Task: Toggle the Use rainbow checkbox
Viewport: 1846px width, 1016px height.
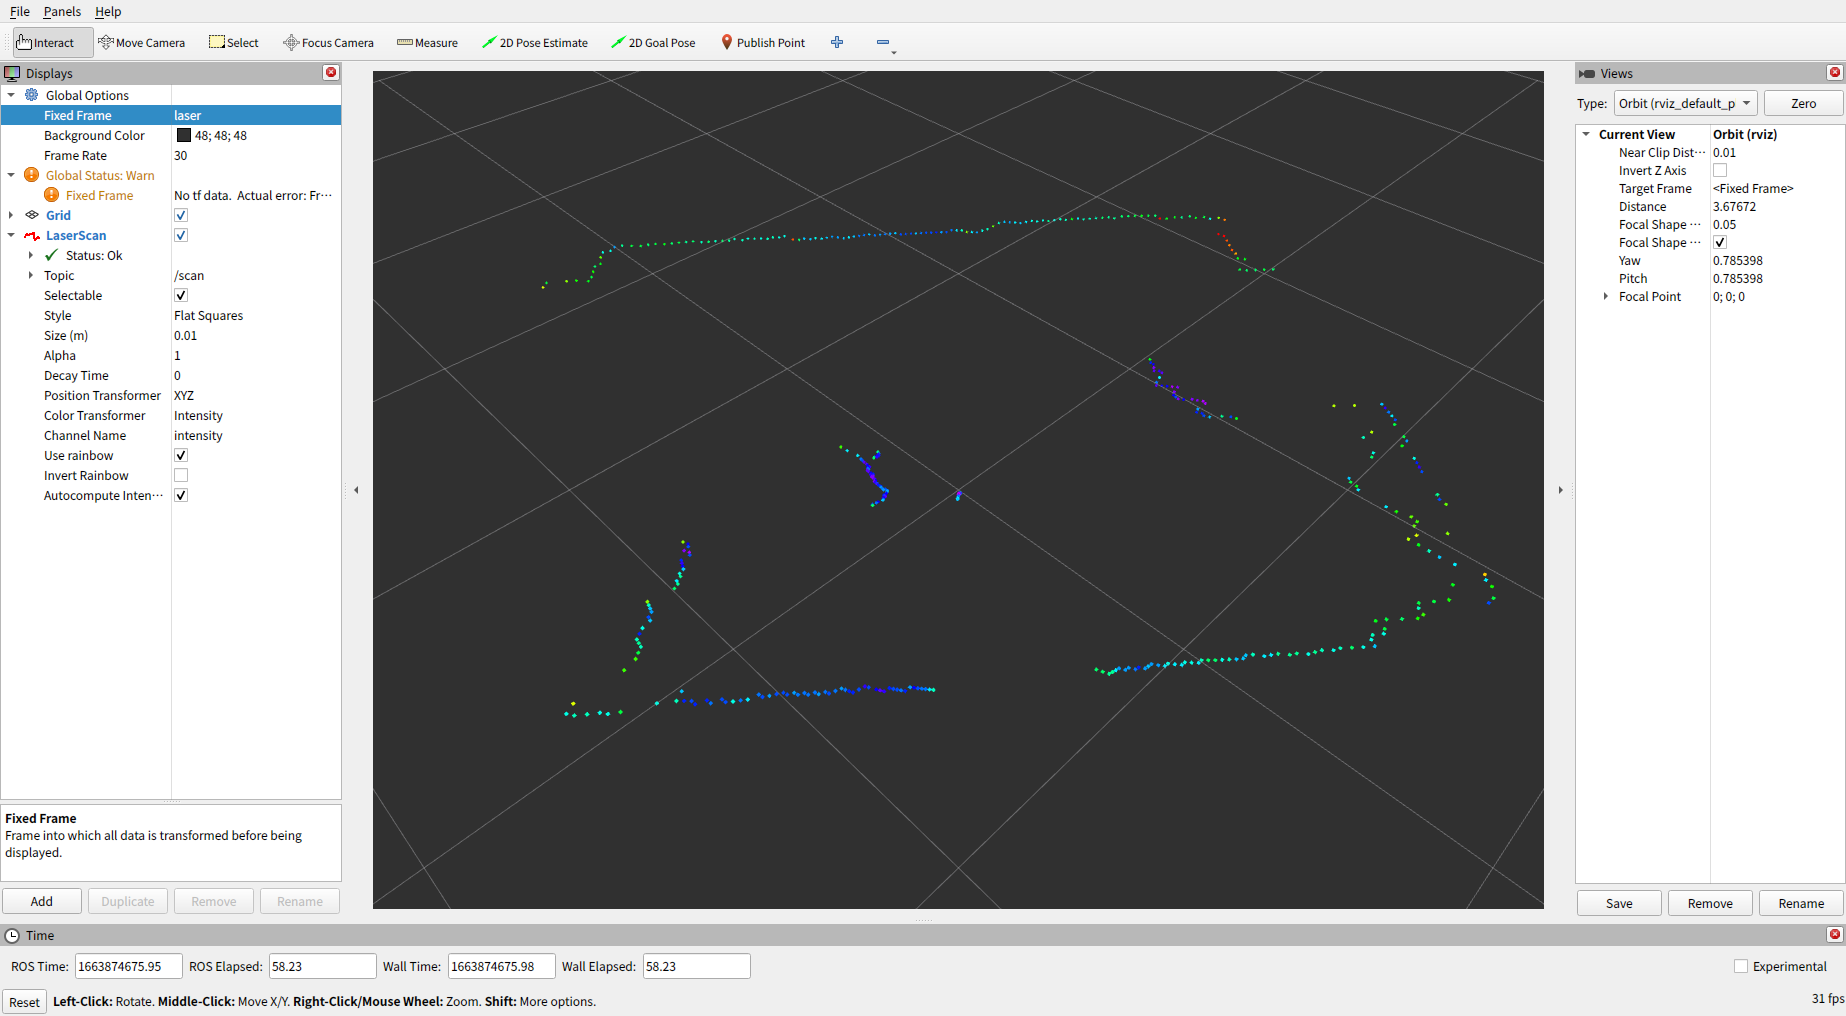Action: click(181, 455)
